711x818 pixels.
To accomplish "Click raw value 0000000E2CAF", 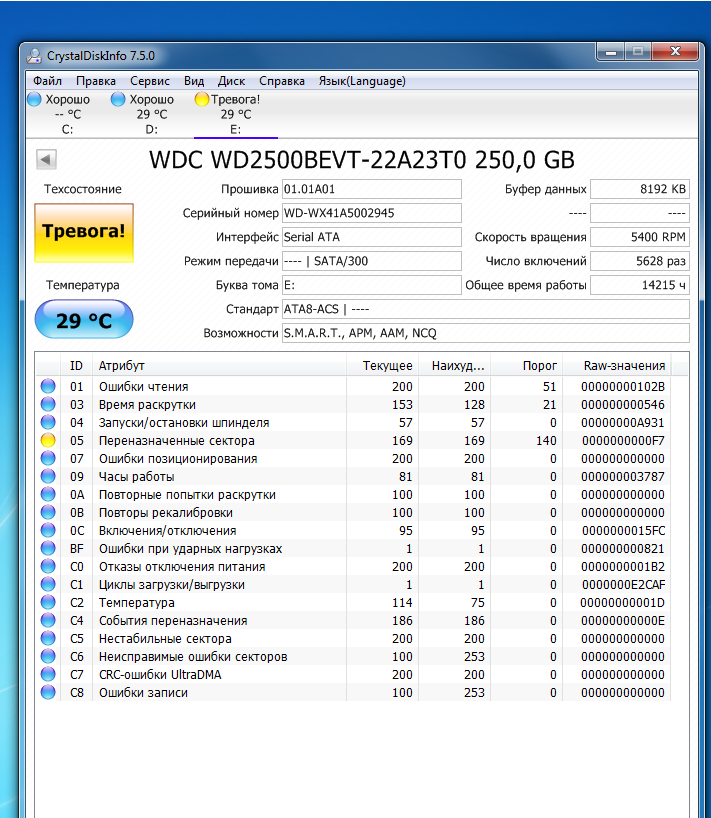I will click(x=623, y=585).
